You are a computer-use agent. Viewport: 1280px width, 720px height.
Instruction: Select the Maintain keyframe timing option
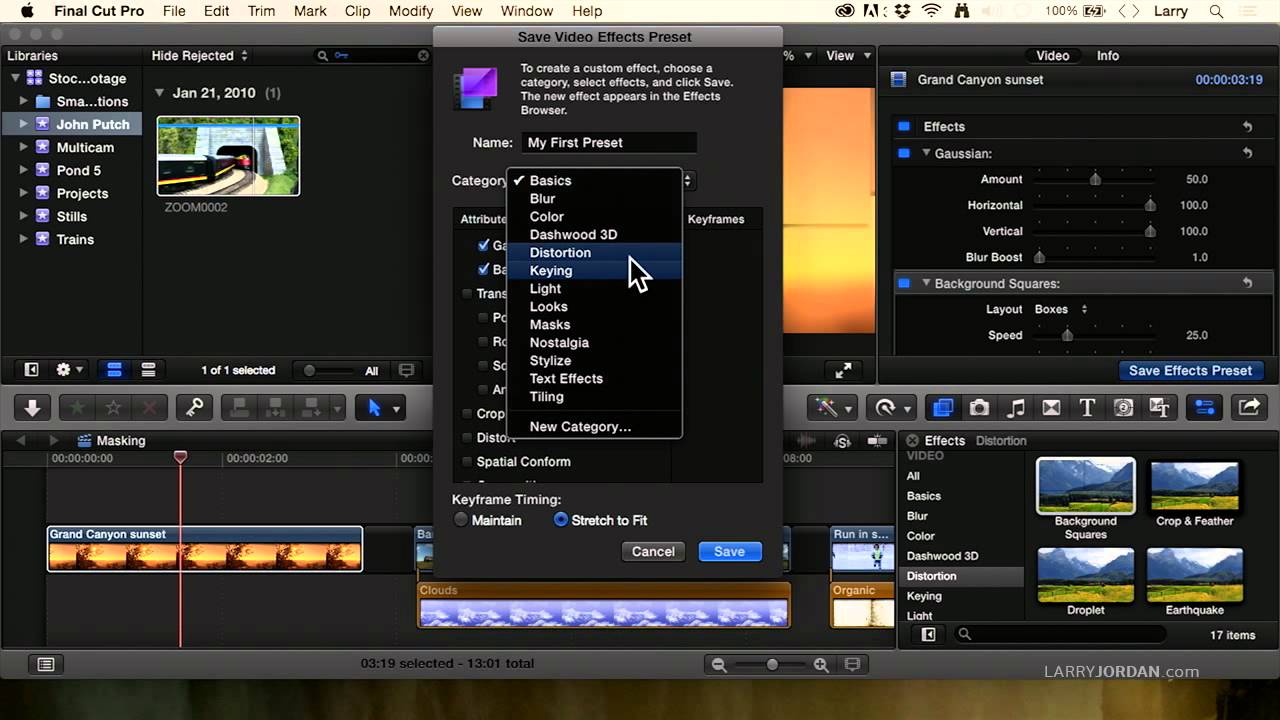[461, 520]
